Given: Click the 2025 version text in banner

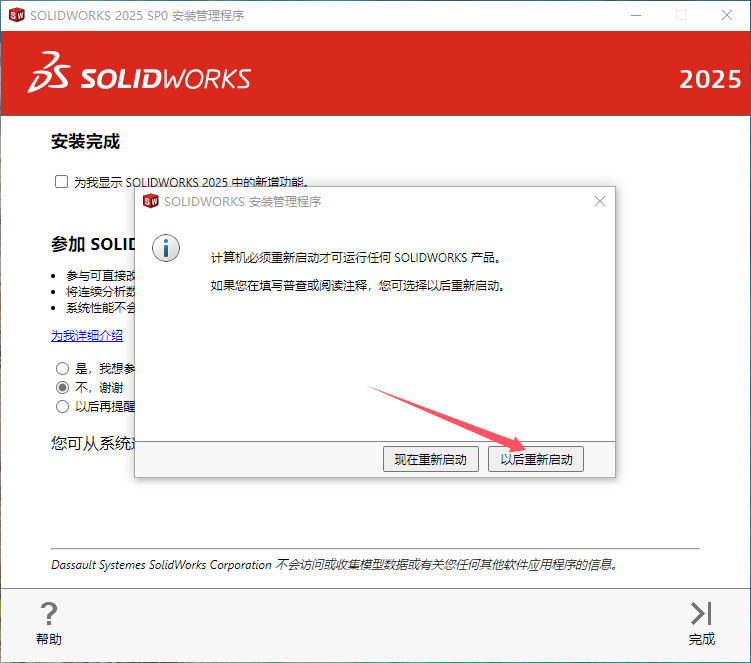Looking at the screenshot, I should pos(709,80).
